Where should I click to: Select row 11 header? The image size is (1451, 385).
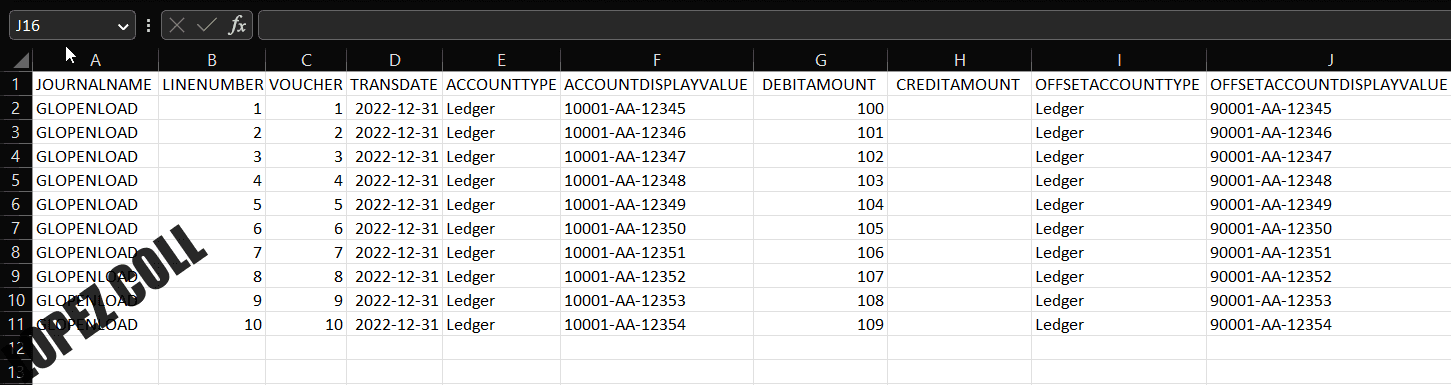click(x=16, y=324)
